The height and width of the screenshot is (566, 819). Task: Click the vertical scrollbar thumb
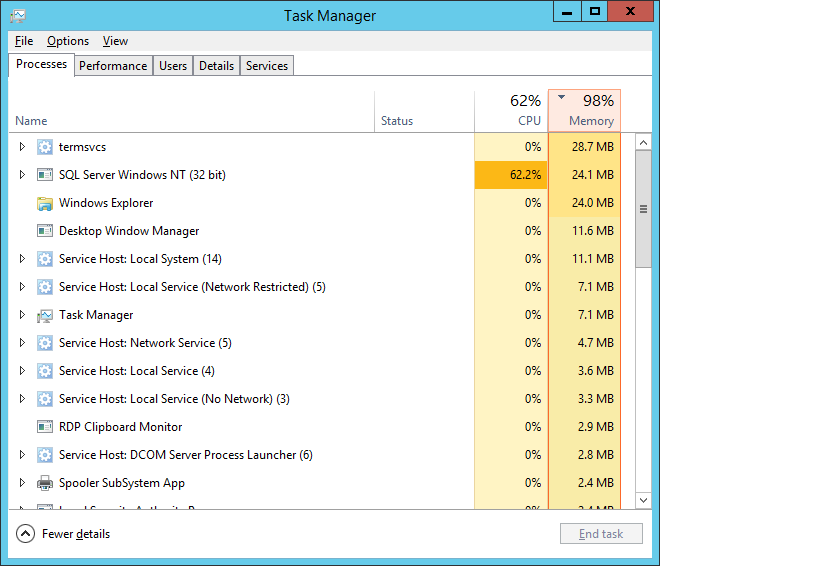[x=644, y=209]
